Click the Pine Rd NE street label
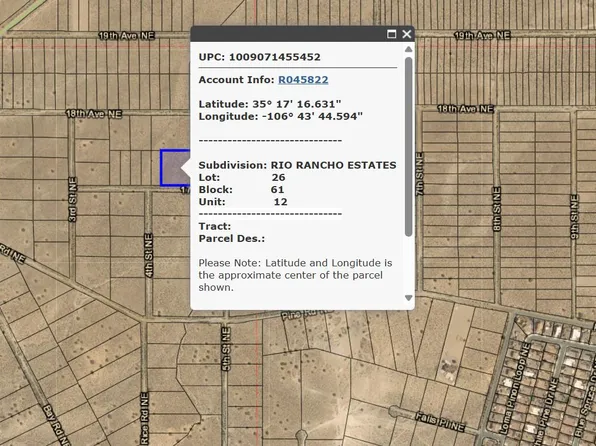Image resolution: width=596 pixels, height=446 pixels. pyautogui.click(x=307, y=314)
